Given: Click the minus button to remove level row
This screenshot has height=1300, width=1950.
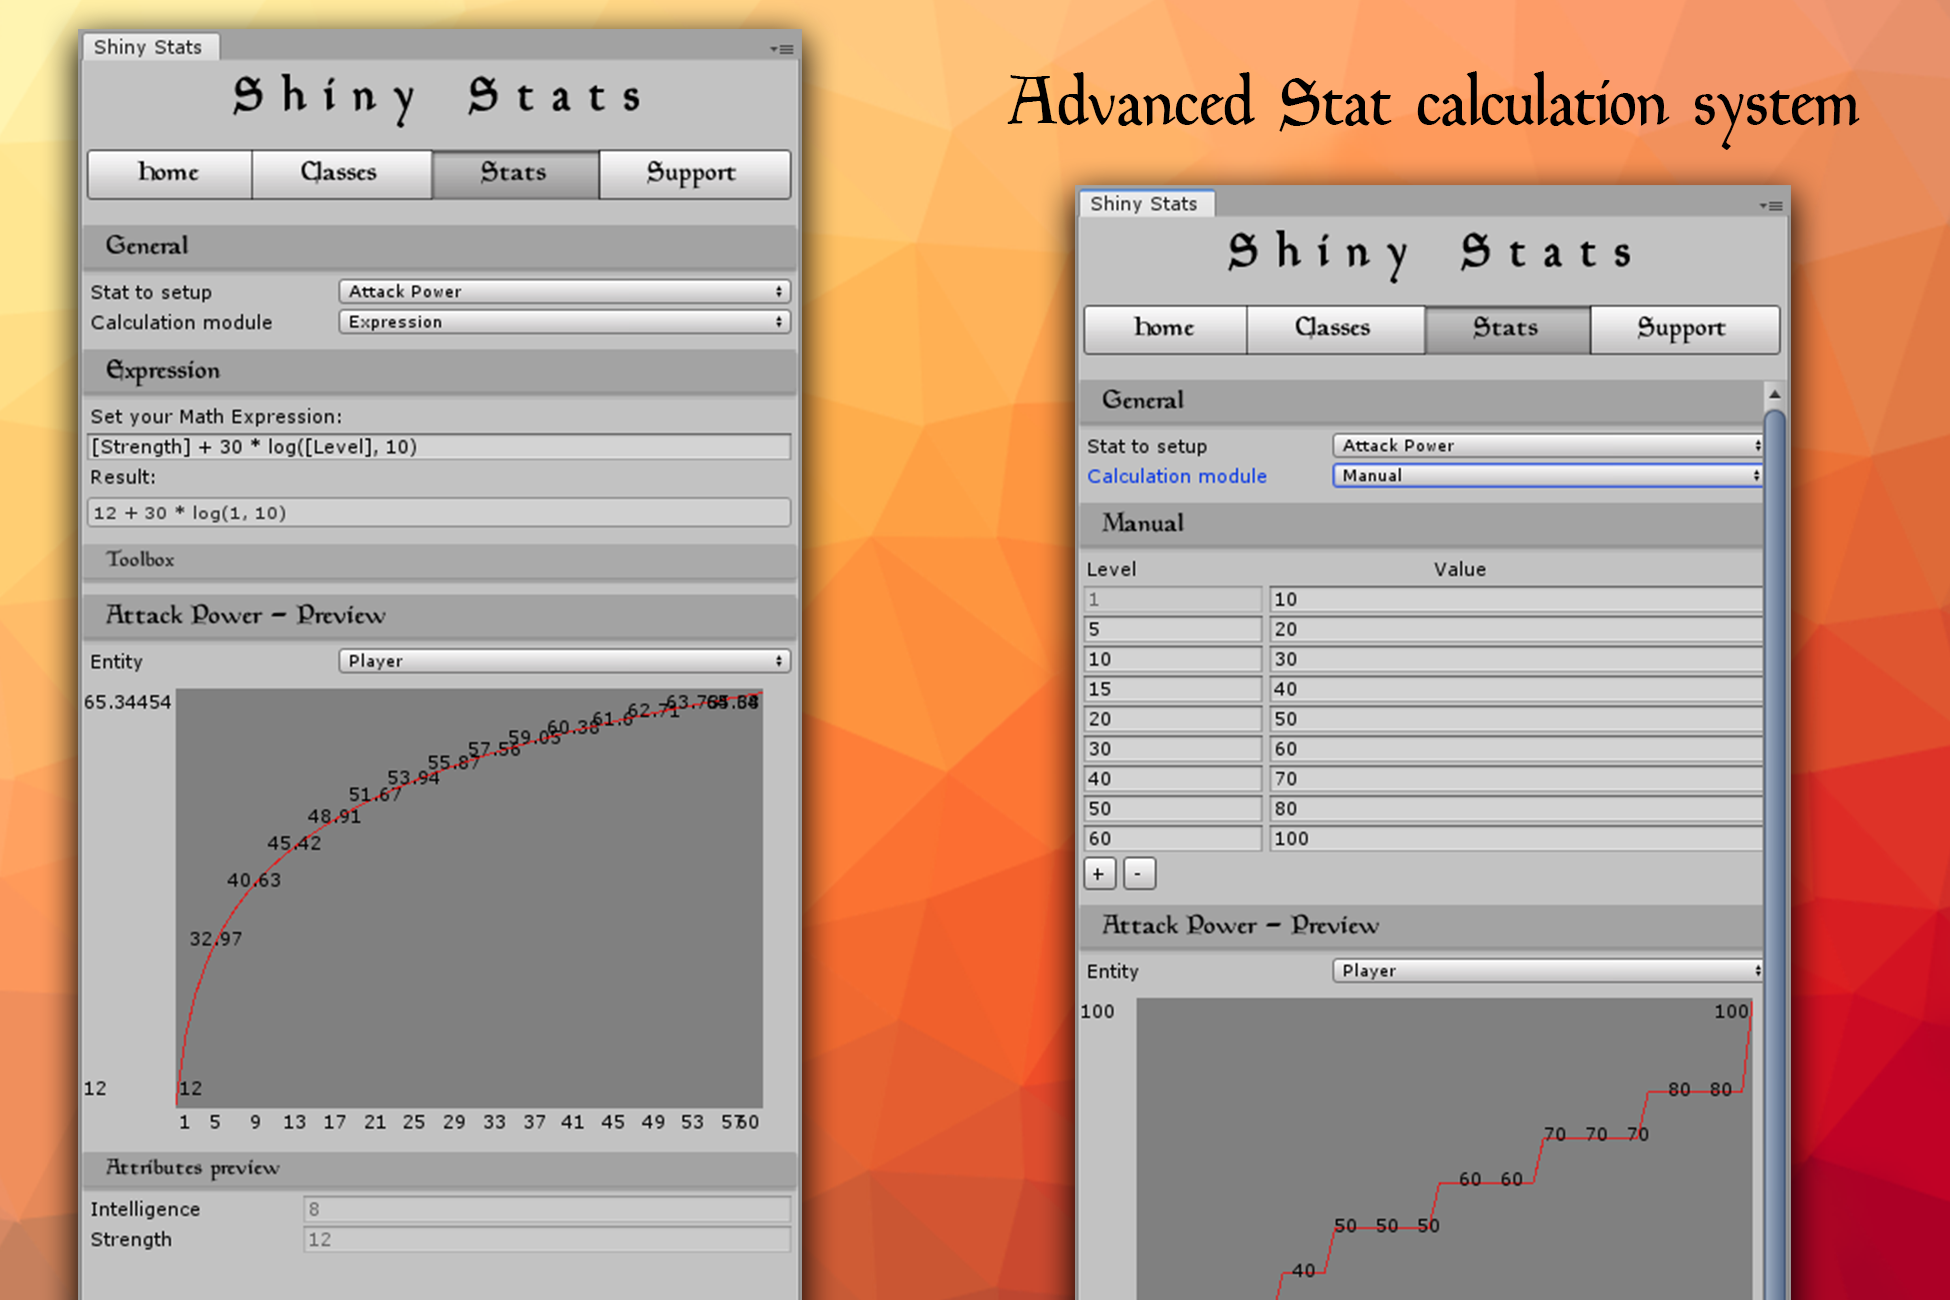Looking at the screenshot, I should click(x=1138, y=874).
